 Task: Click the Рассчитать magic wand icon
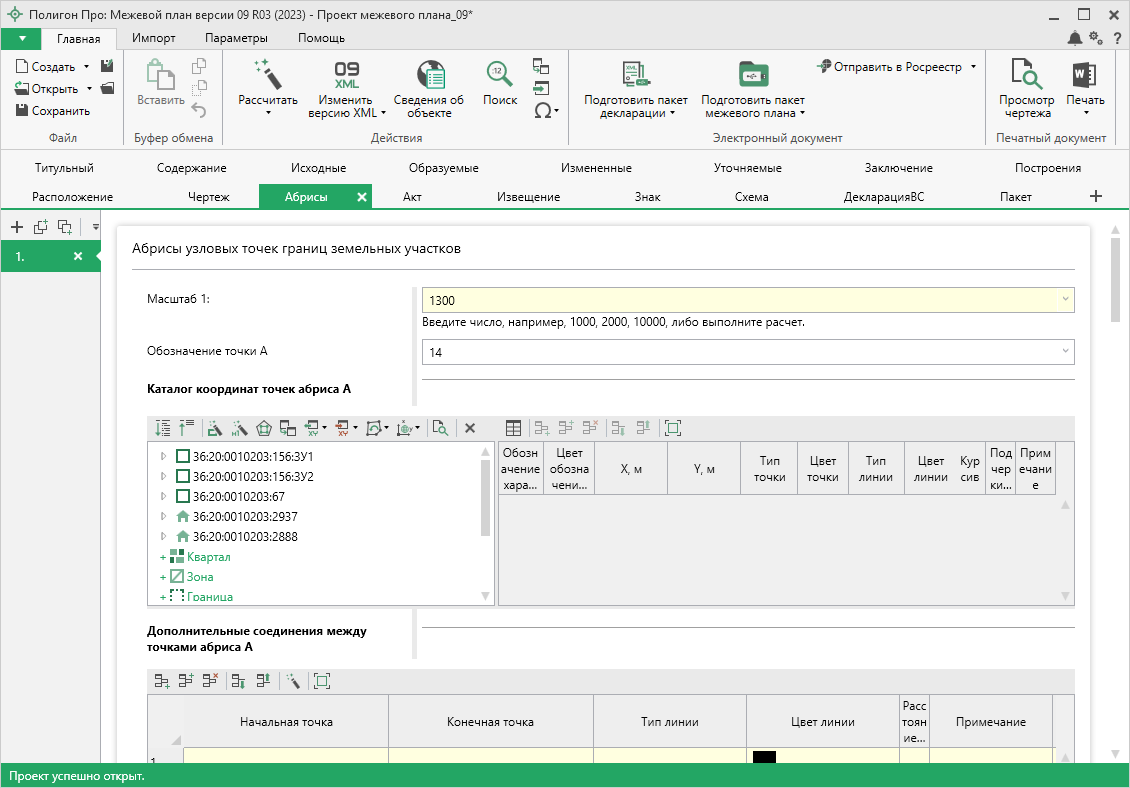coord(267,73)
